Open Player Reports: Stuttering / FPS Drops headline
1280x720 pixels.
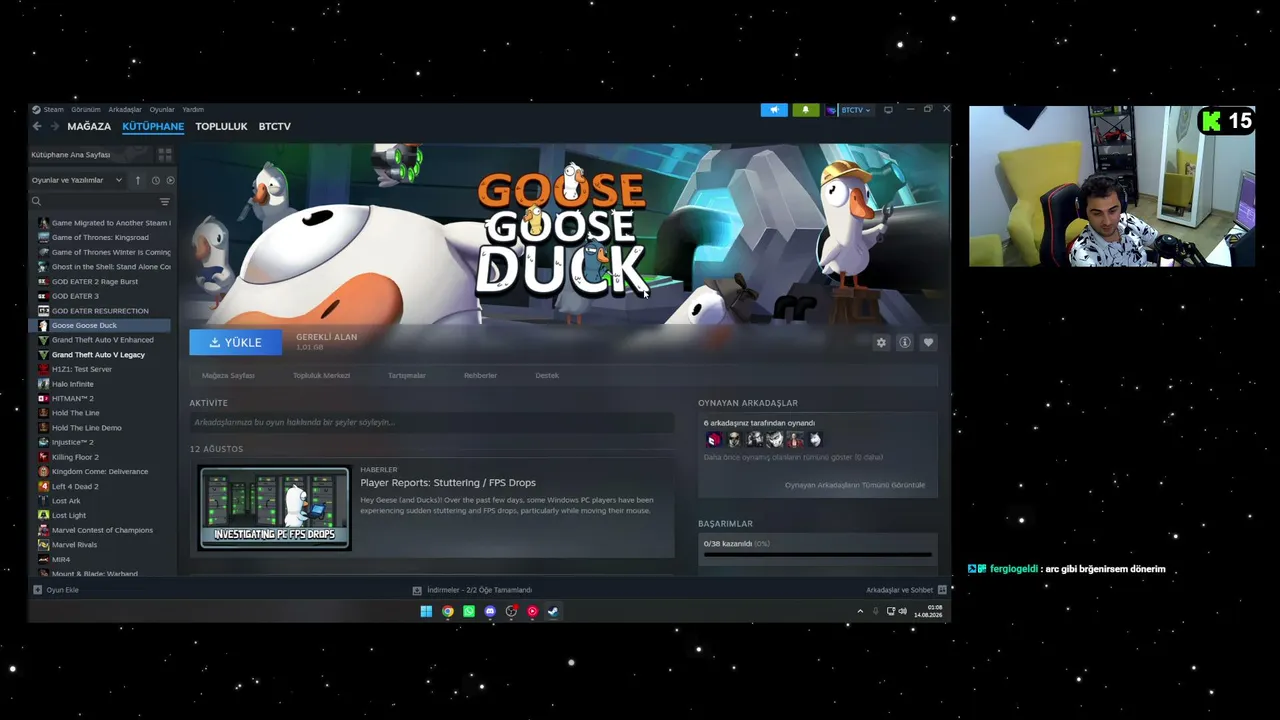pyautogui.click(x=448, y=483)
